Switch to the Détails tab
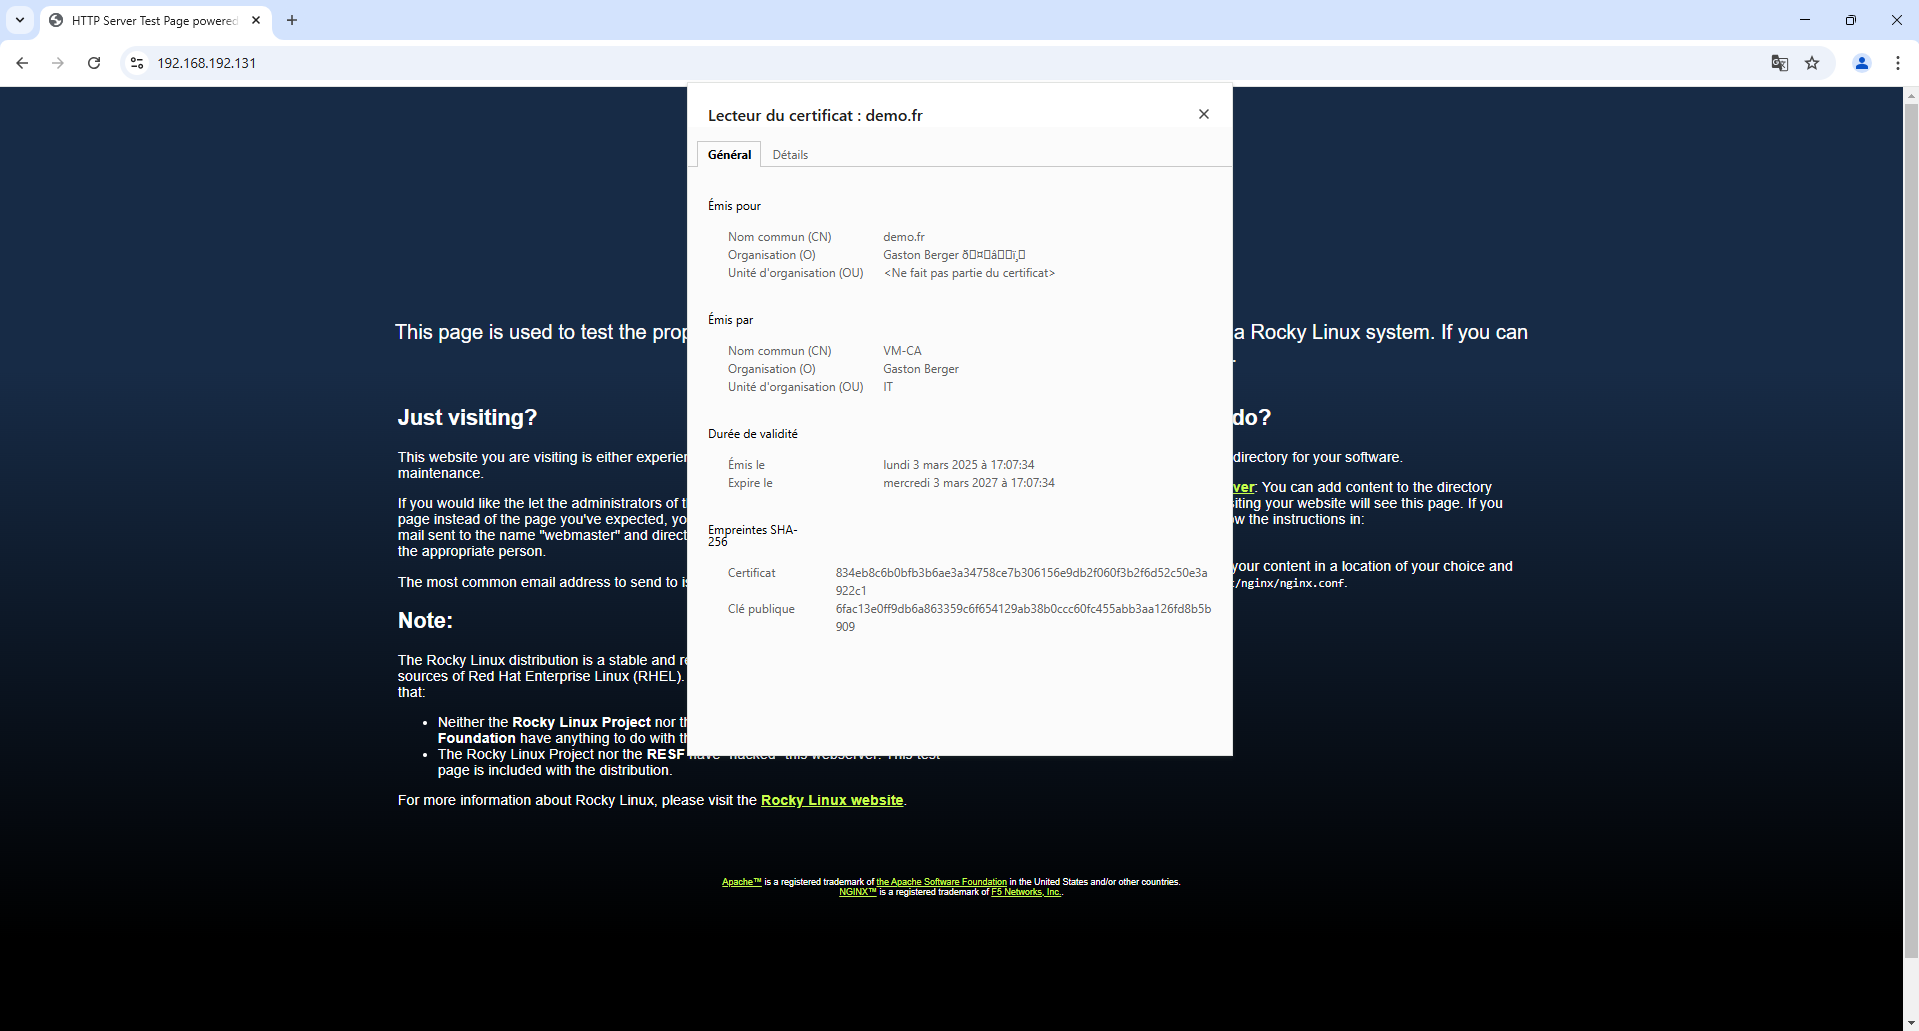 (x=790, y=155)
